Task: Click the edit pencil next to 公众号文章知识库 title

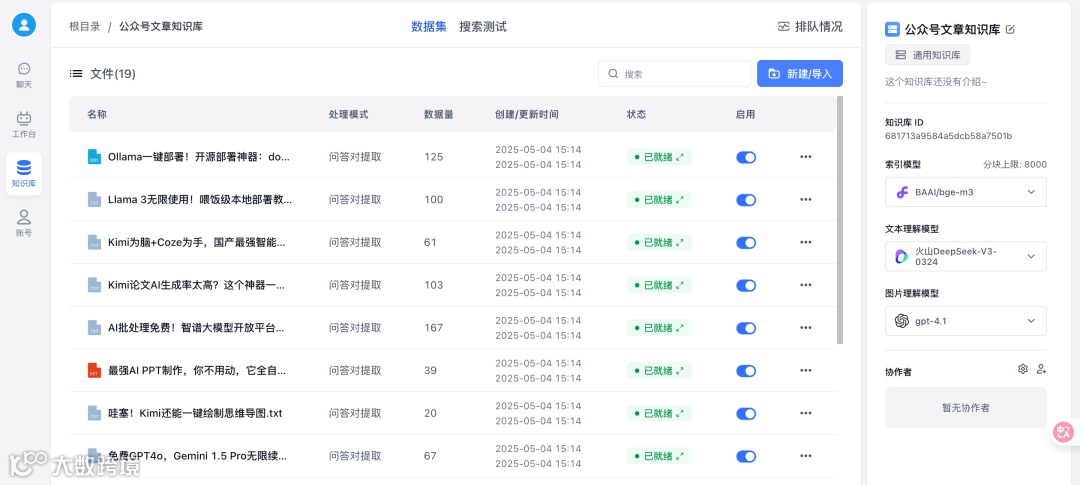Action: coord(1010,30)
